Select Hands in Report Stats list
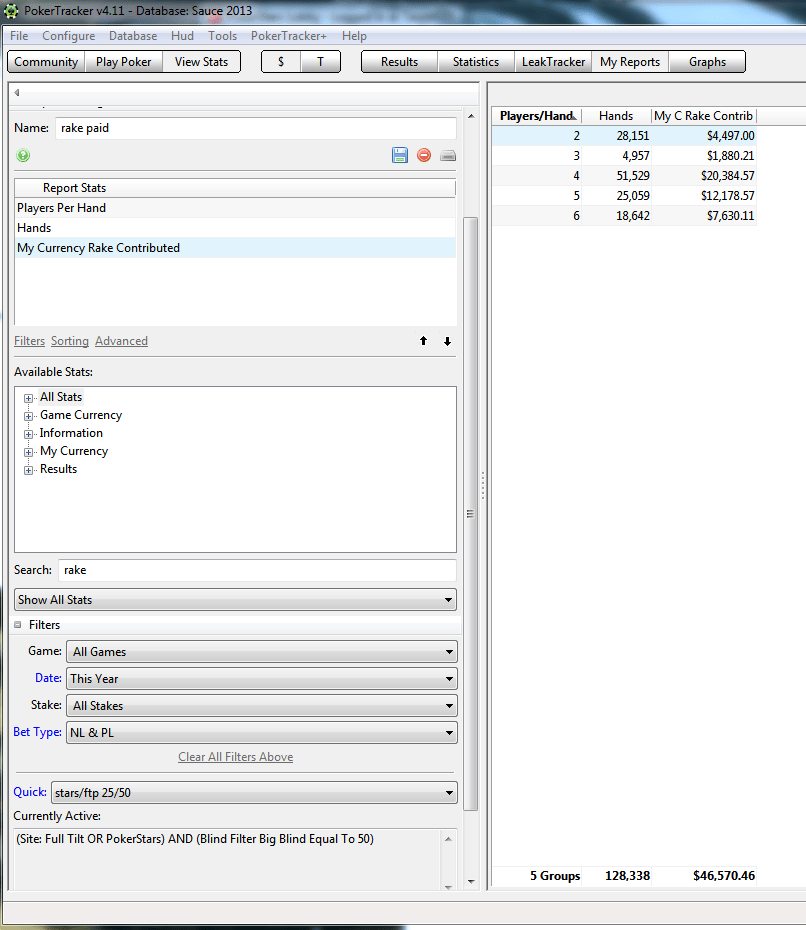The image size is (806, 930). [235, 228]
